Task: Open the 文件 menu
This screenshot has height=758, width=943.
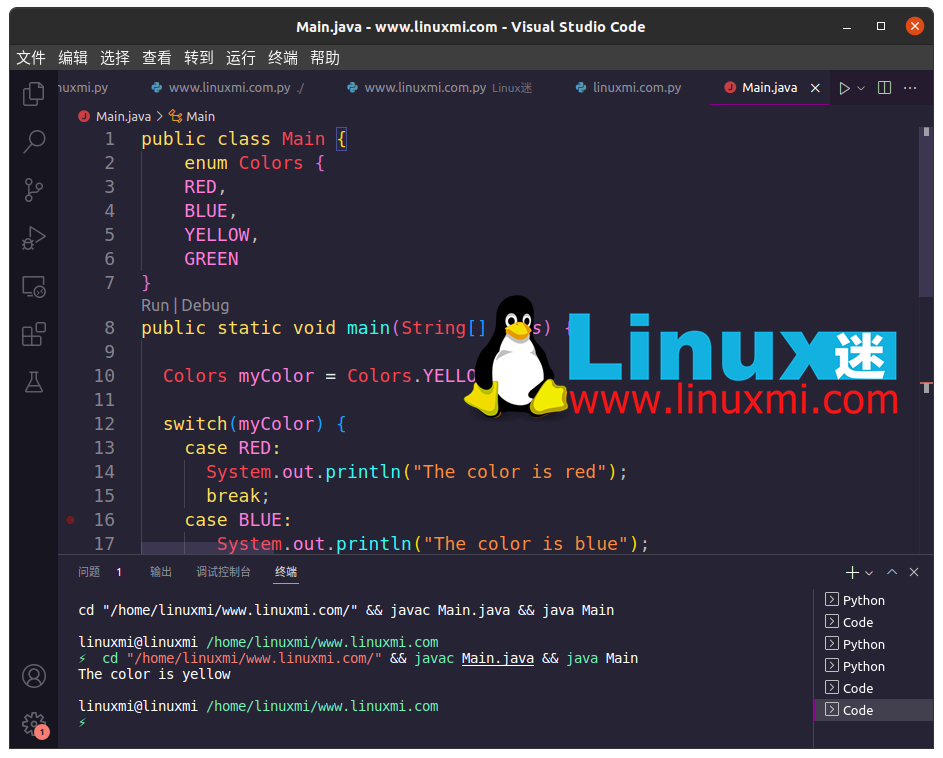Action: 31,58
